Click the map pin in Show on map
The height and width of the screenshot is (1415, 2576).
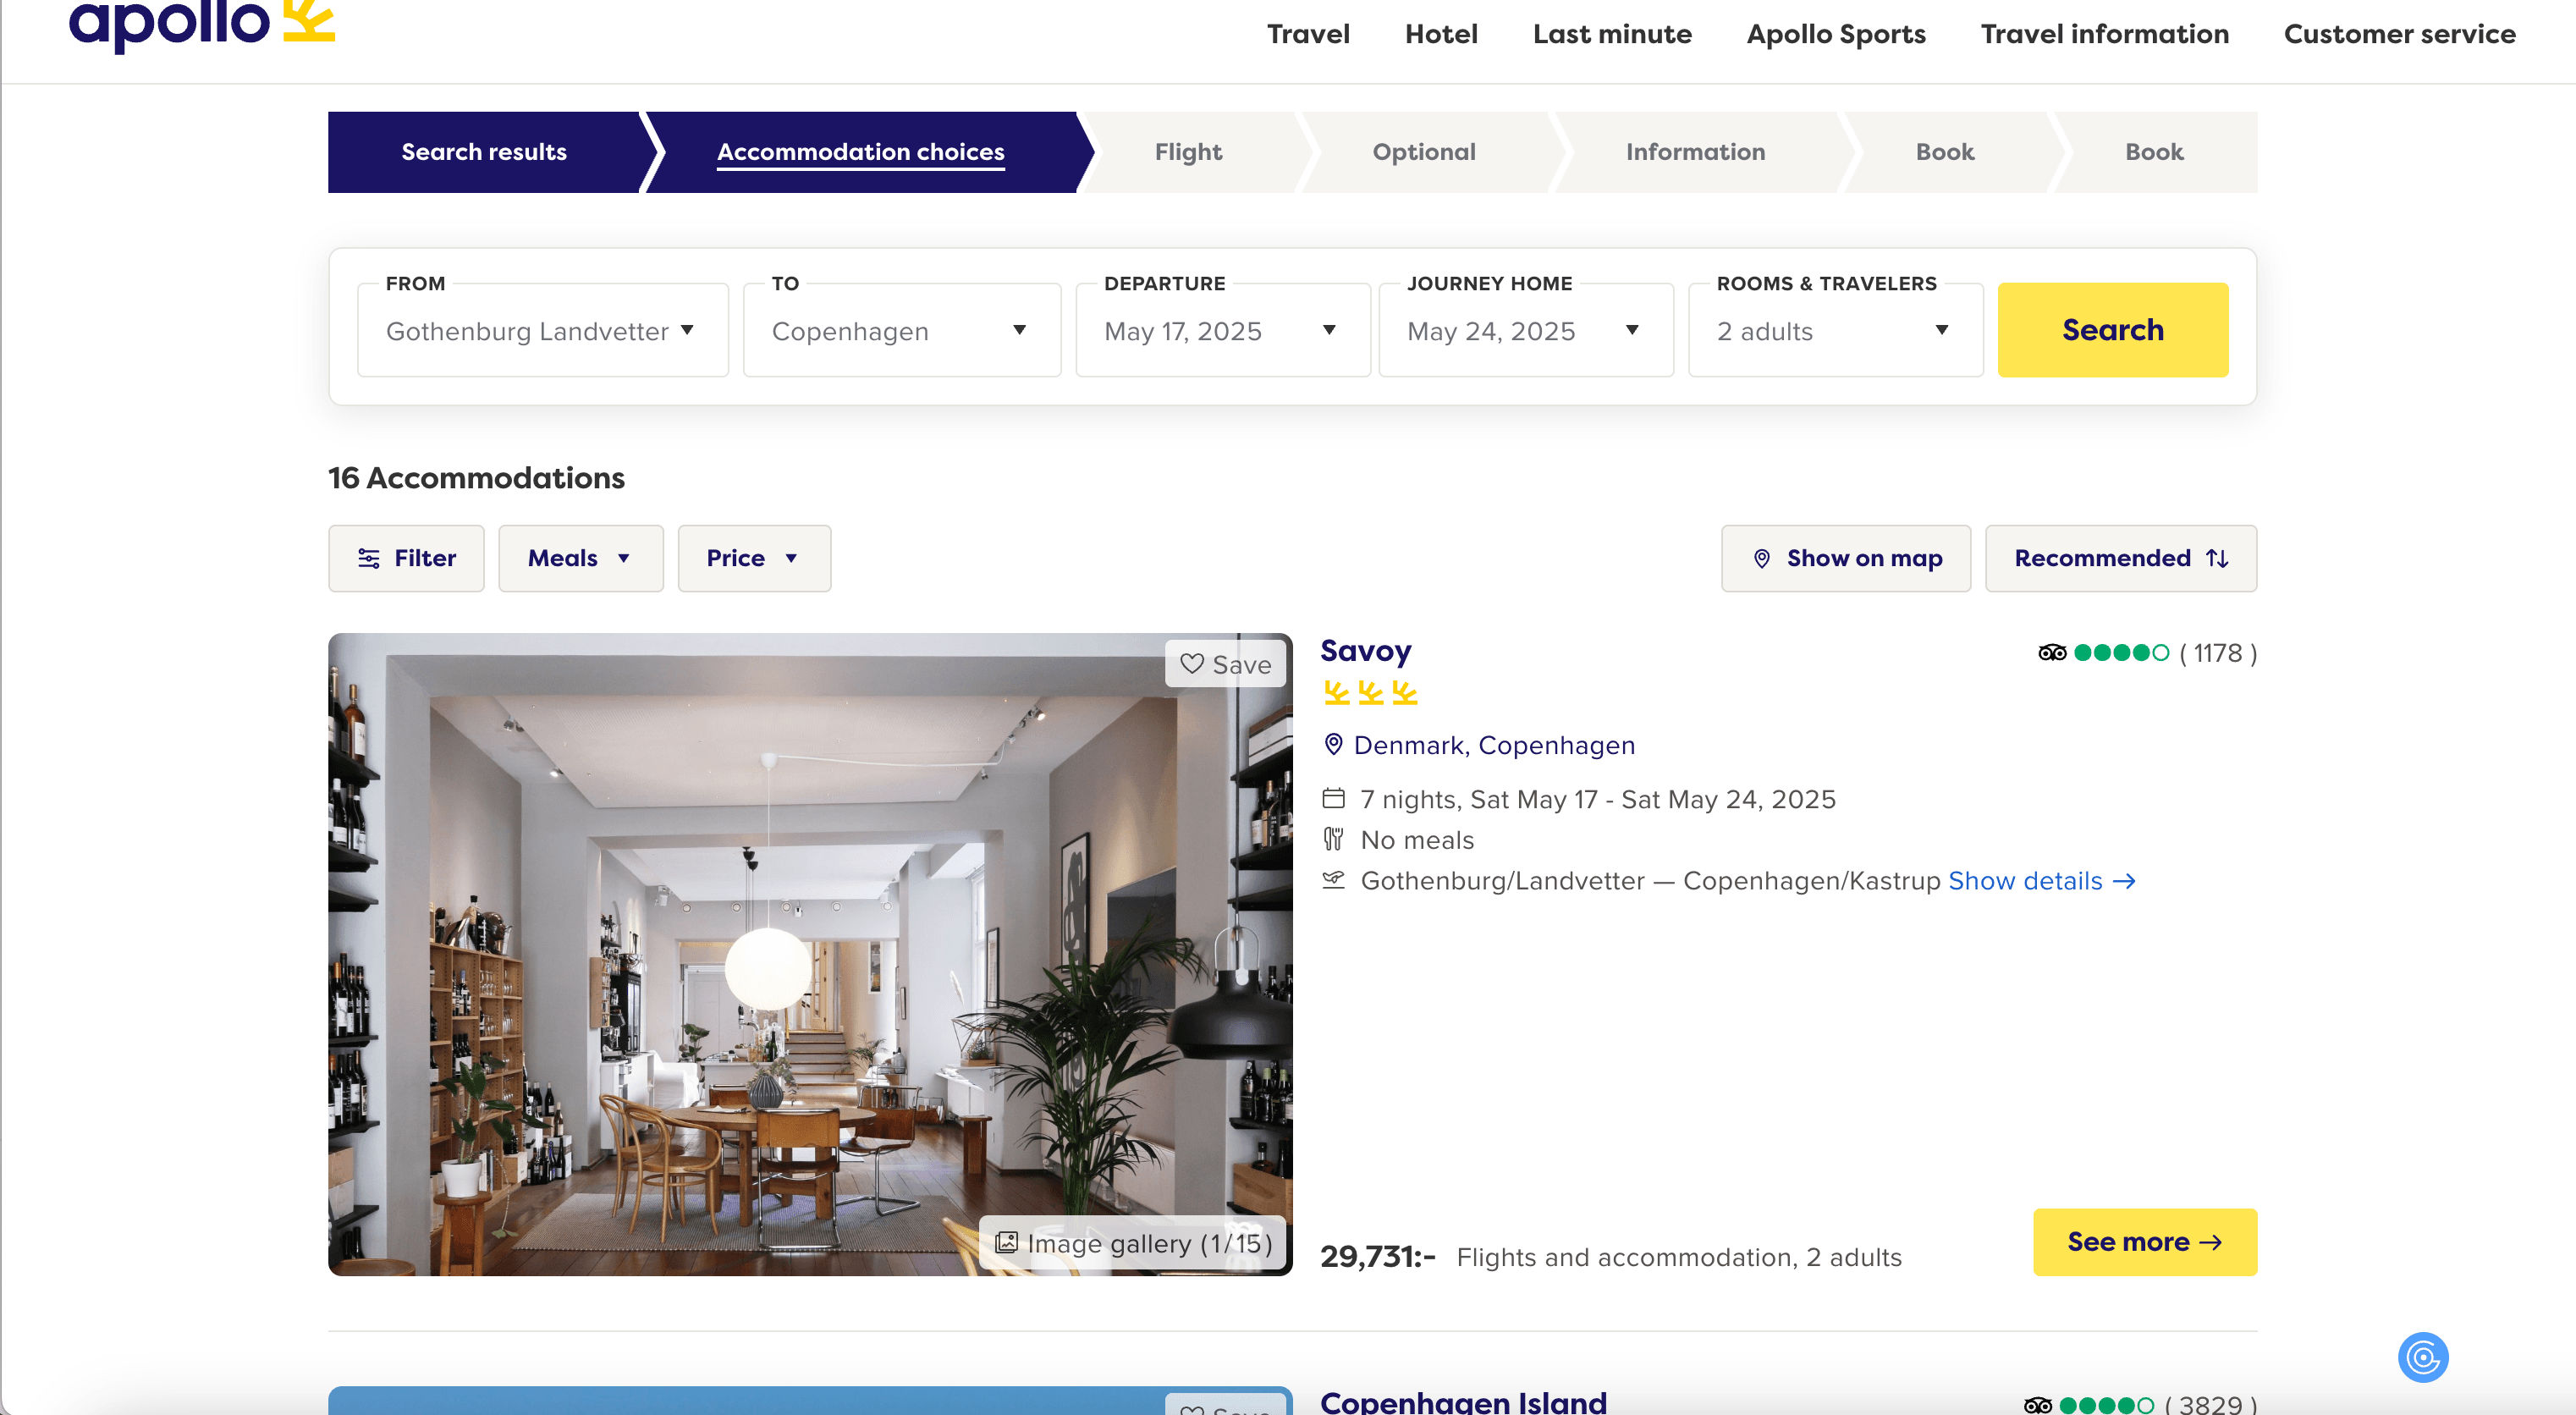[x=1762, y=558]
